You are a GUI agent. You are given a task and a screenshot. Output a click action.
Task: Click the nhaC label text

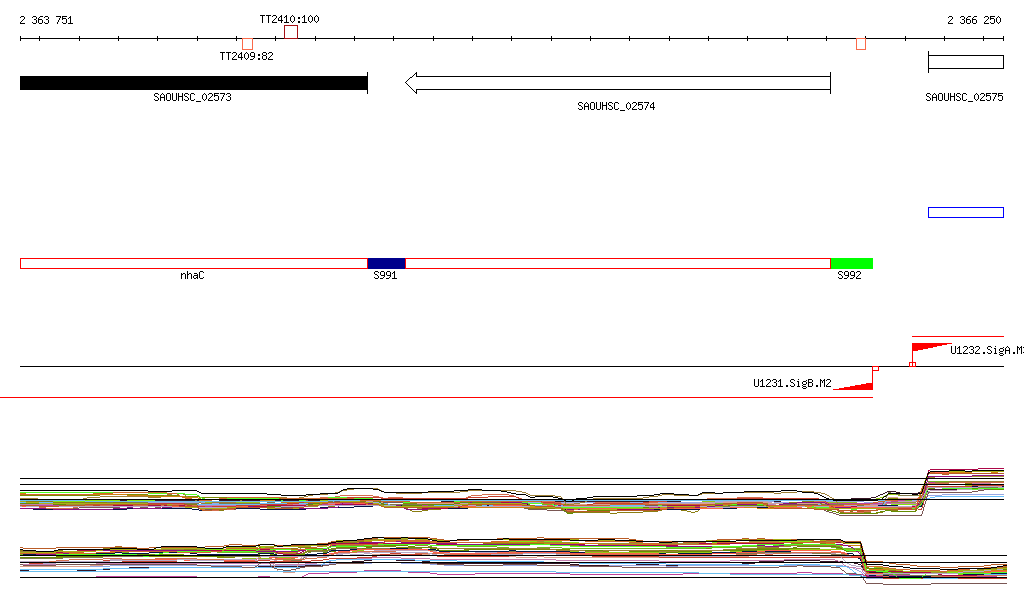coord(192,275)
